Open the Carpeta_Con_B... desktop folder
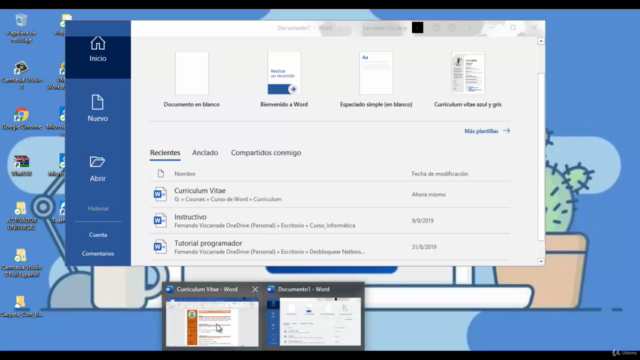The width and height of the screenshot is (640, 360). click(x=21, y=307)
